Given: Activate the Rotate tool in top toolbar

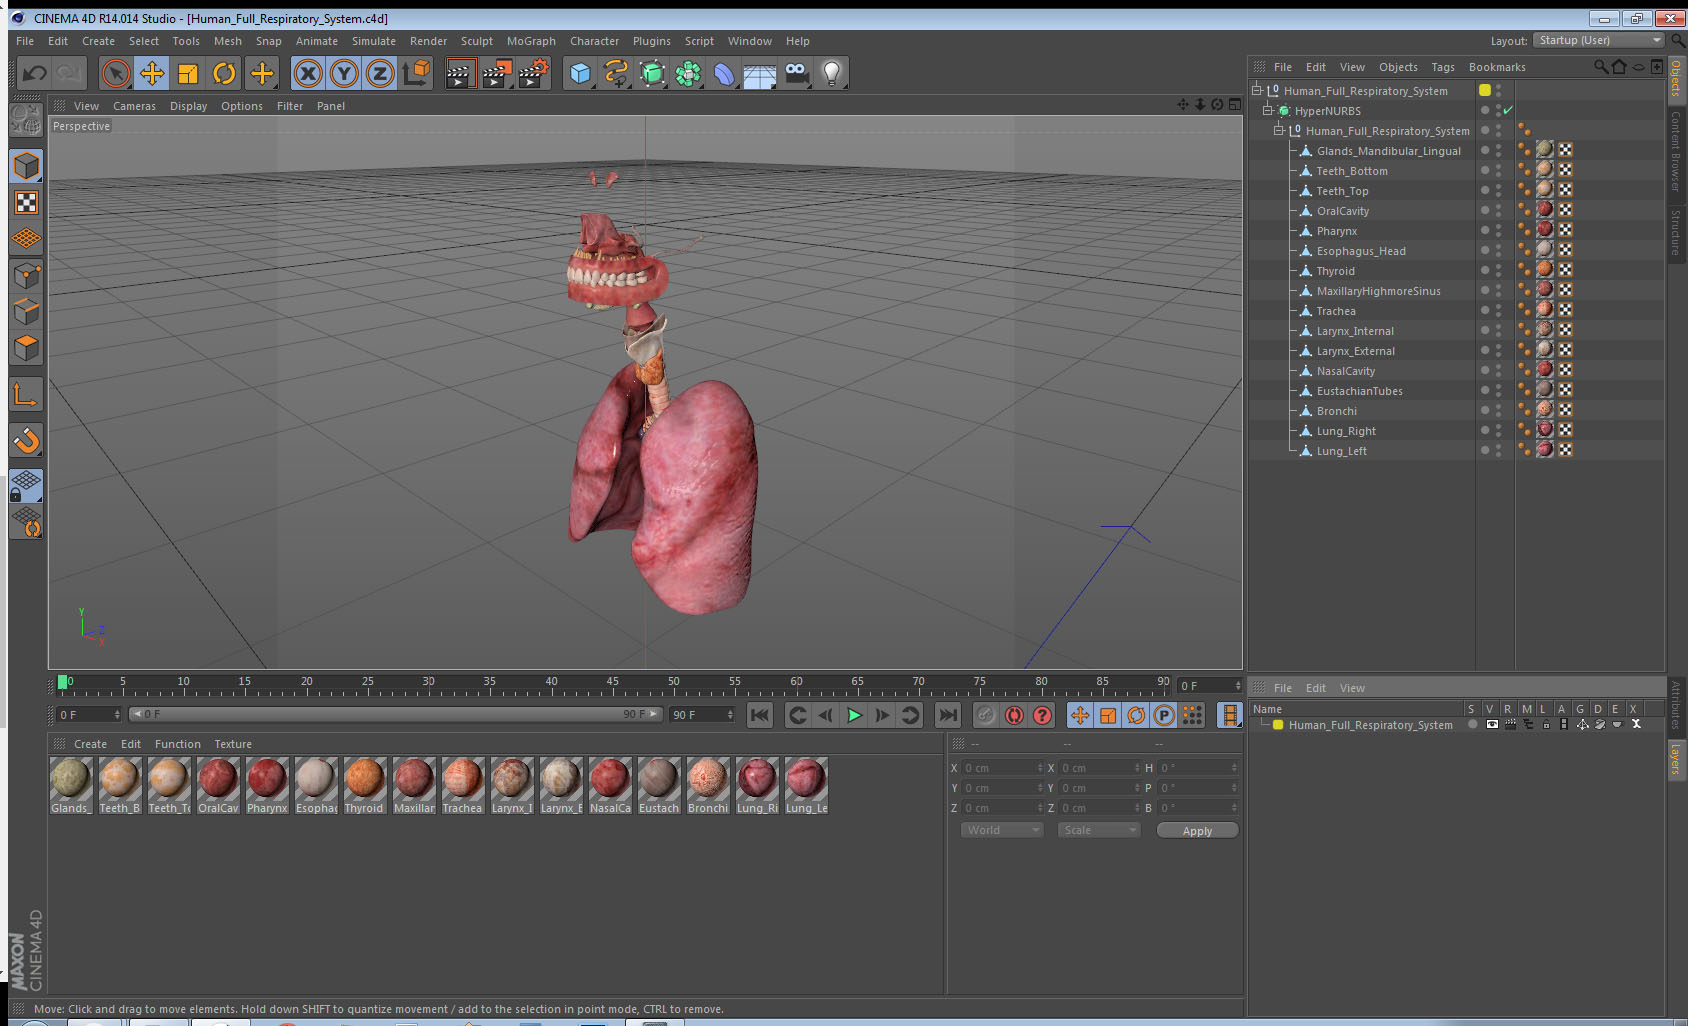Looking at the screenshot, I should [x=224, y=73].
